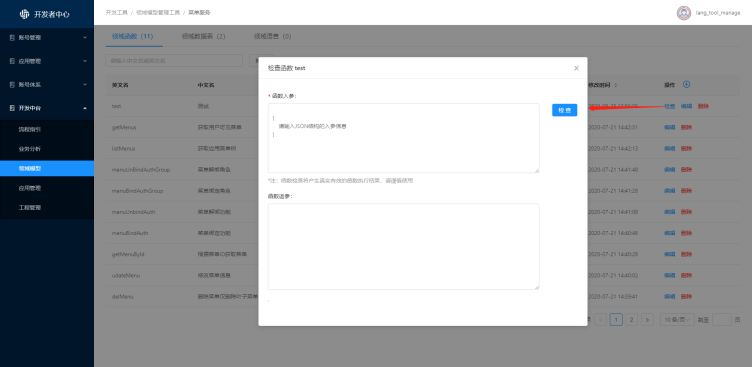This screenshot has height=367, width=752.
Task: Click the delMenu function name cell
Action: [x=122, y=296]
